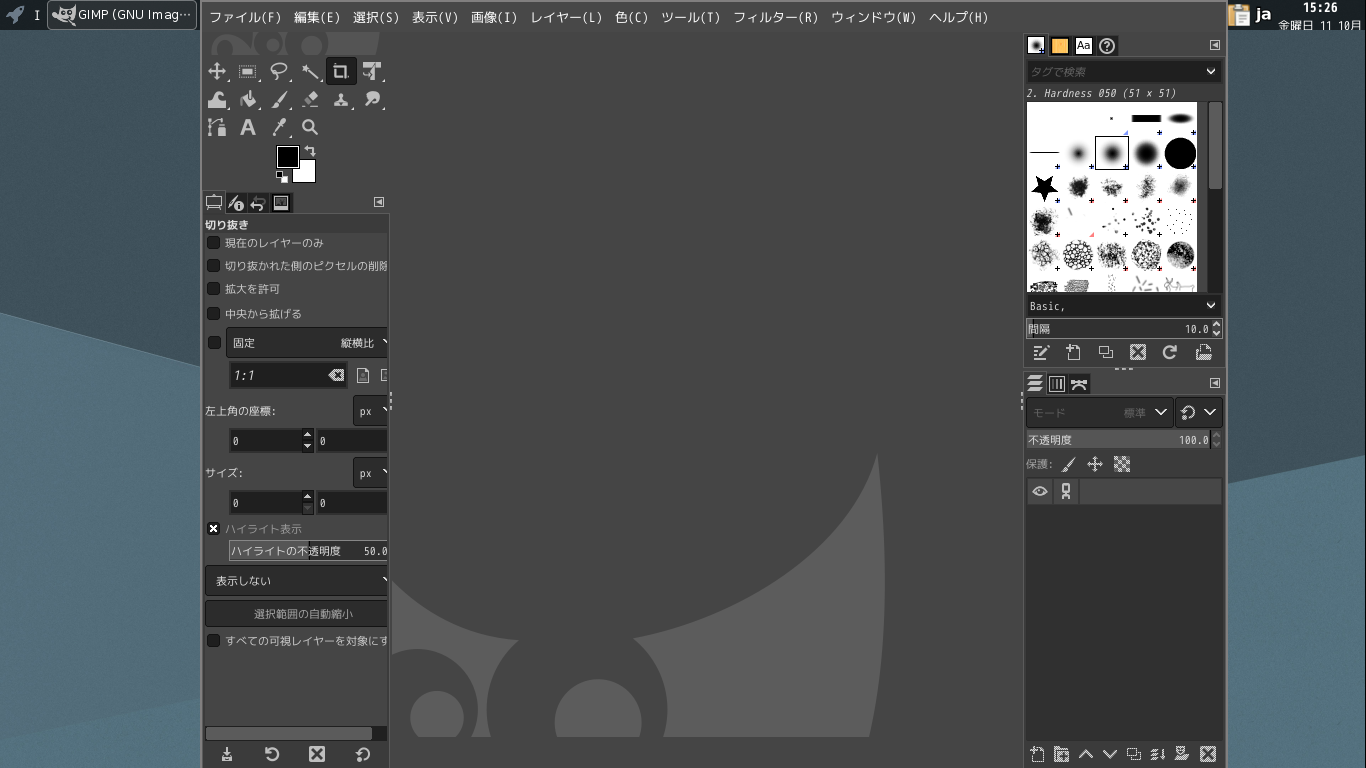
Task: Click the brush 間隔 spacing slider
Action: pos(1118,329)
